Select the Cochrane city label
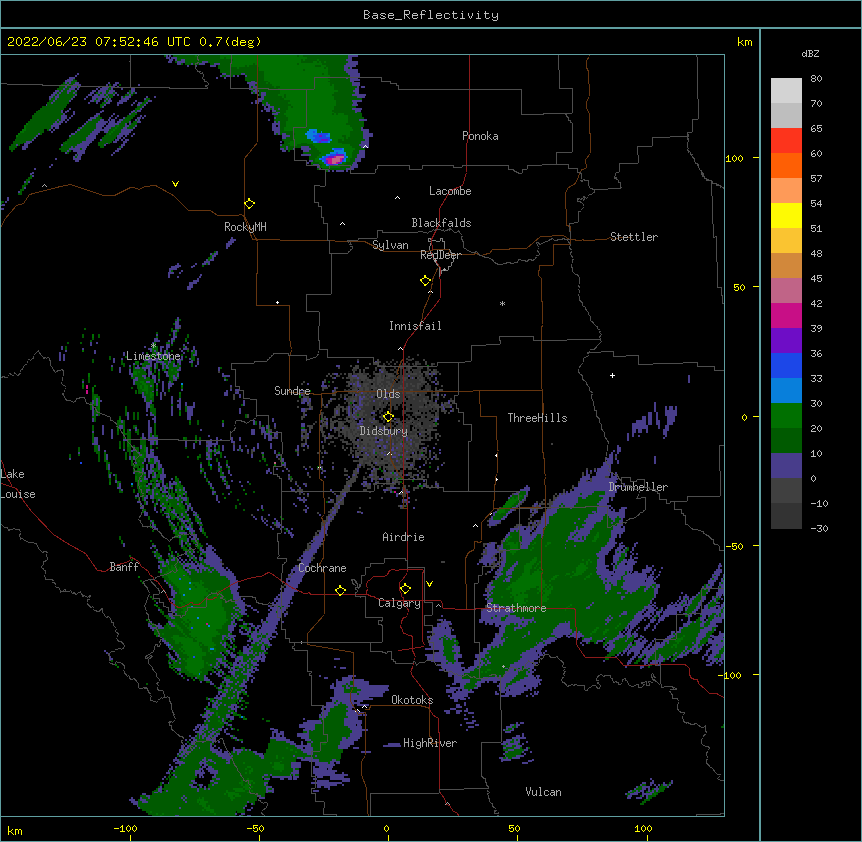 point(322,568)
